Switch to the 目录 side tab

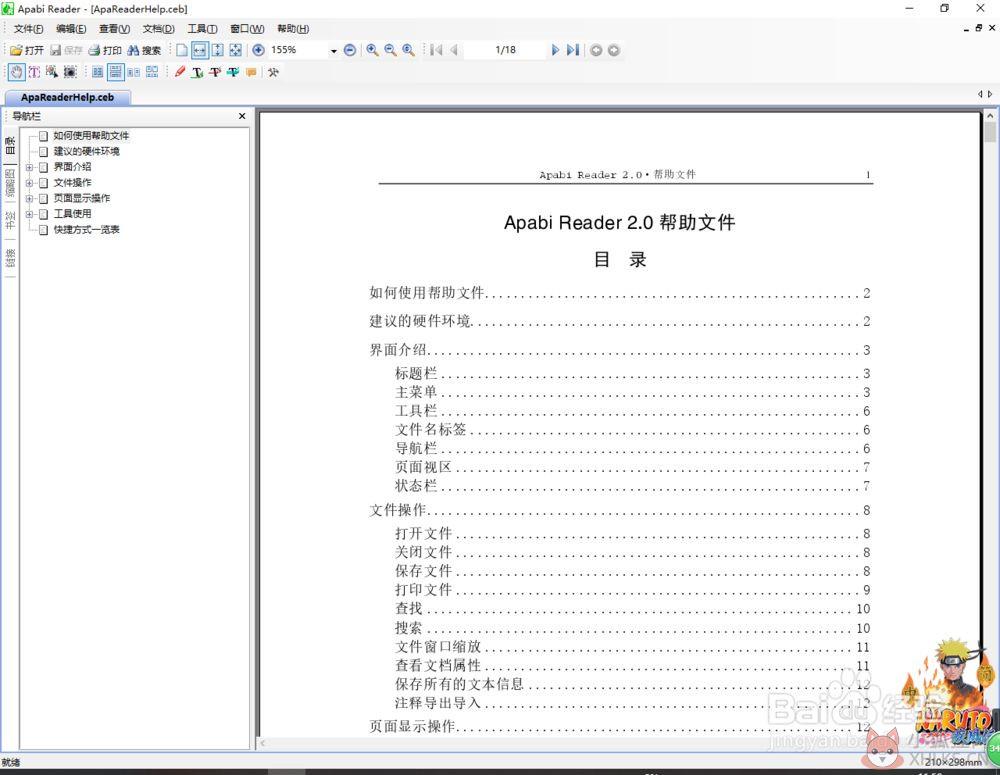coord(10,145)
